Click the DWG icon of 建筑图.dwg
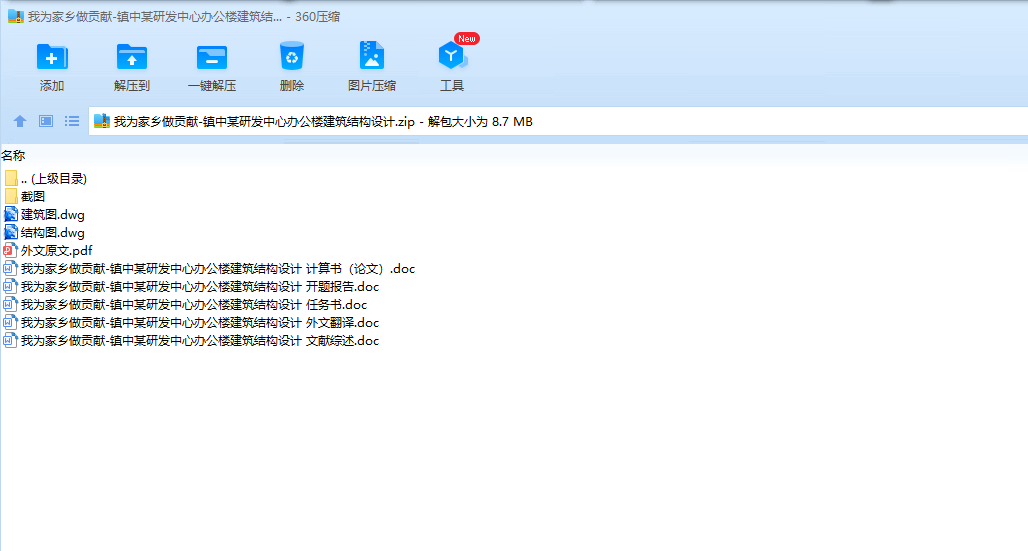 pos(10,214)
